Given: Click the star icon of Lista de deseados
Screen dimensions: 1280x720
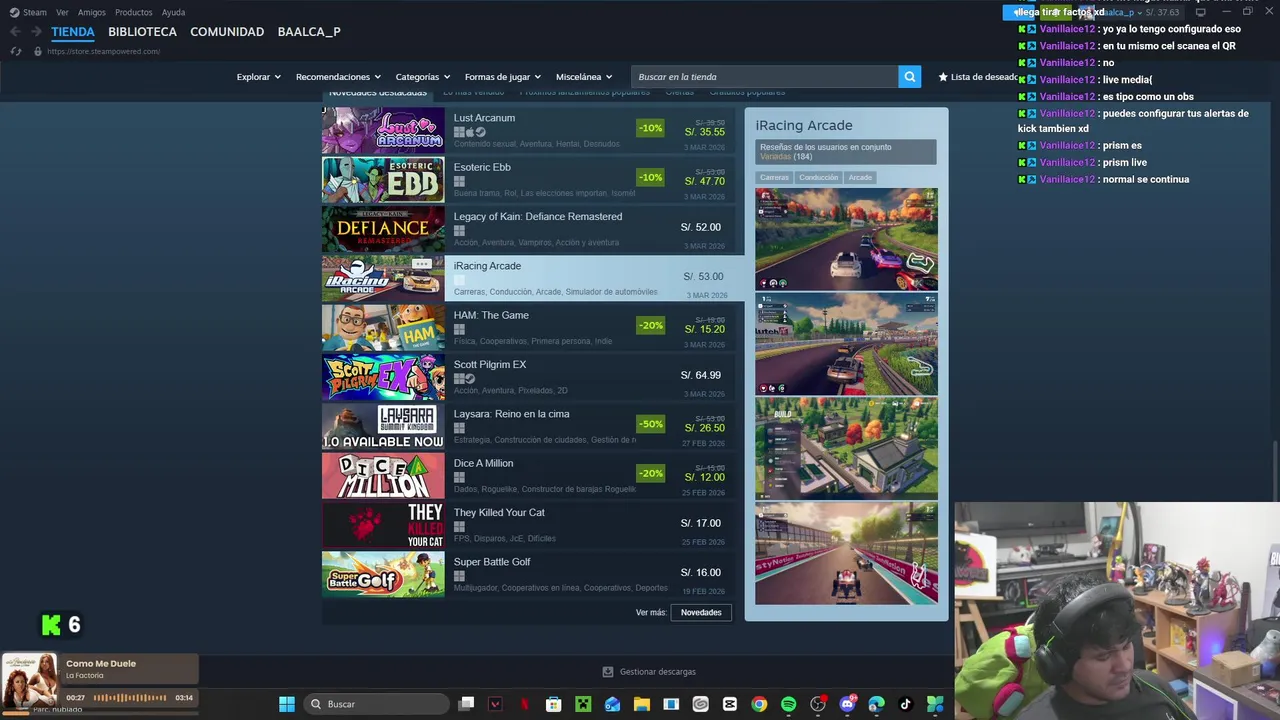Looking at the screenshot, I should tap(943, 77).
